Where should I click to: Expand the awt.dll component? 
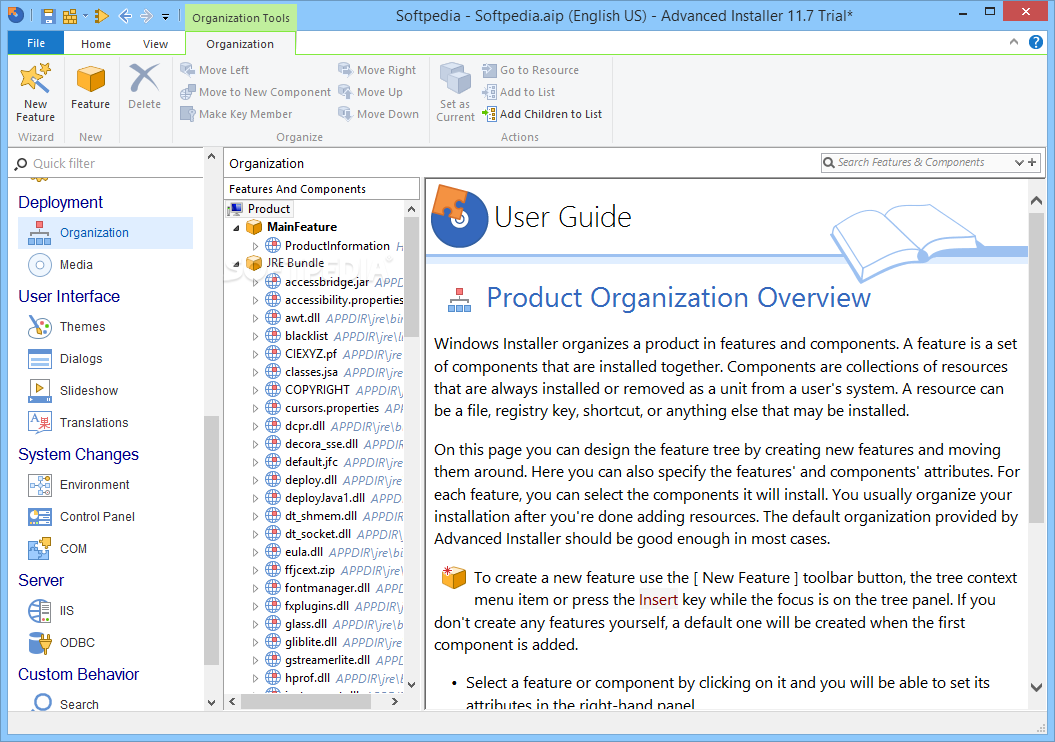[x=255, y=318]
